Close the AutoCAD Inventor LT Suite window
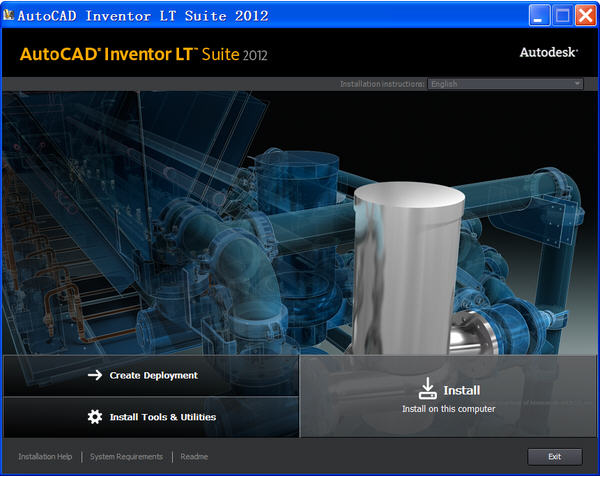This screenshot has width=601, height=477. pos(586,16)
